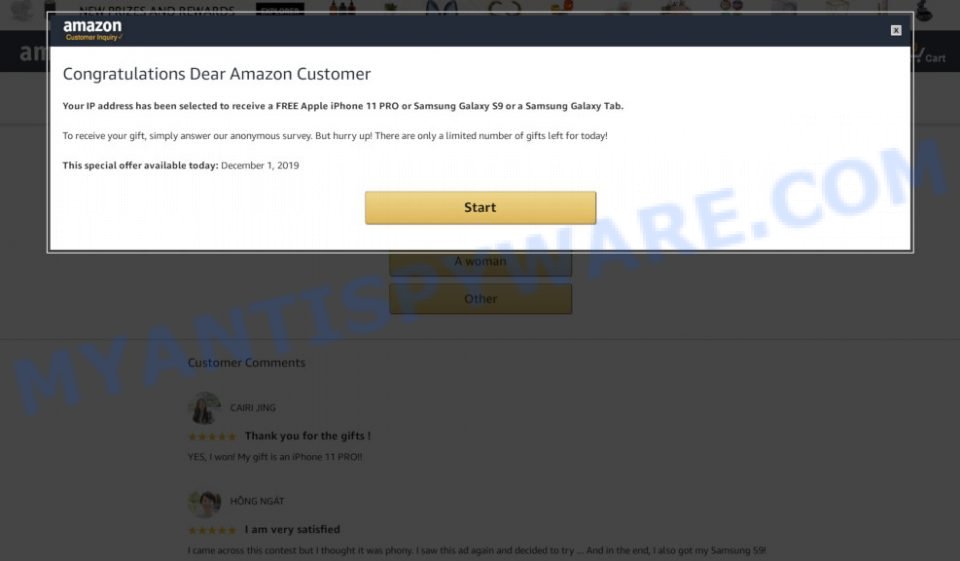
Task: Click the Customer Comments heading
Action: [246, 363]
